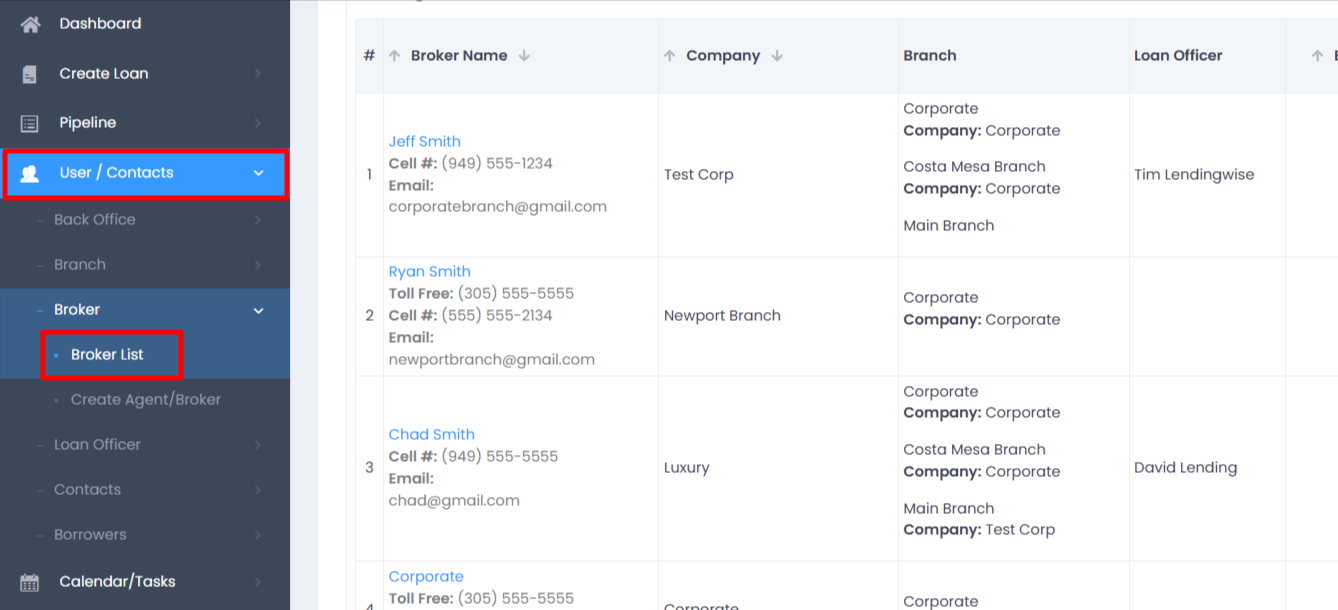
Task: Click the Branch column header
Action: 930,56
